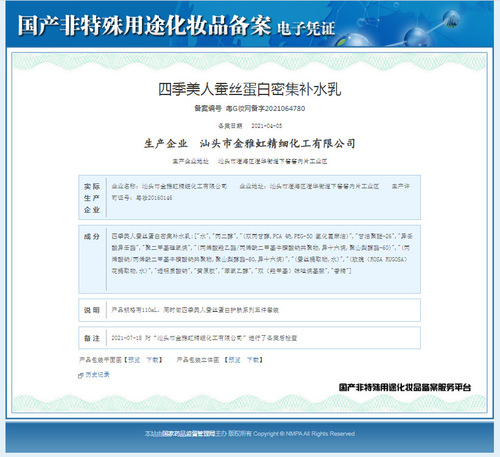Screen dimensions: 500x457
Task: Click the 国产非特殊用途化妆品备案服务平台 footer signature
Action: click(x=405, y=387)
